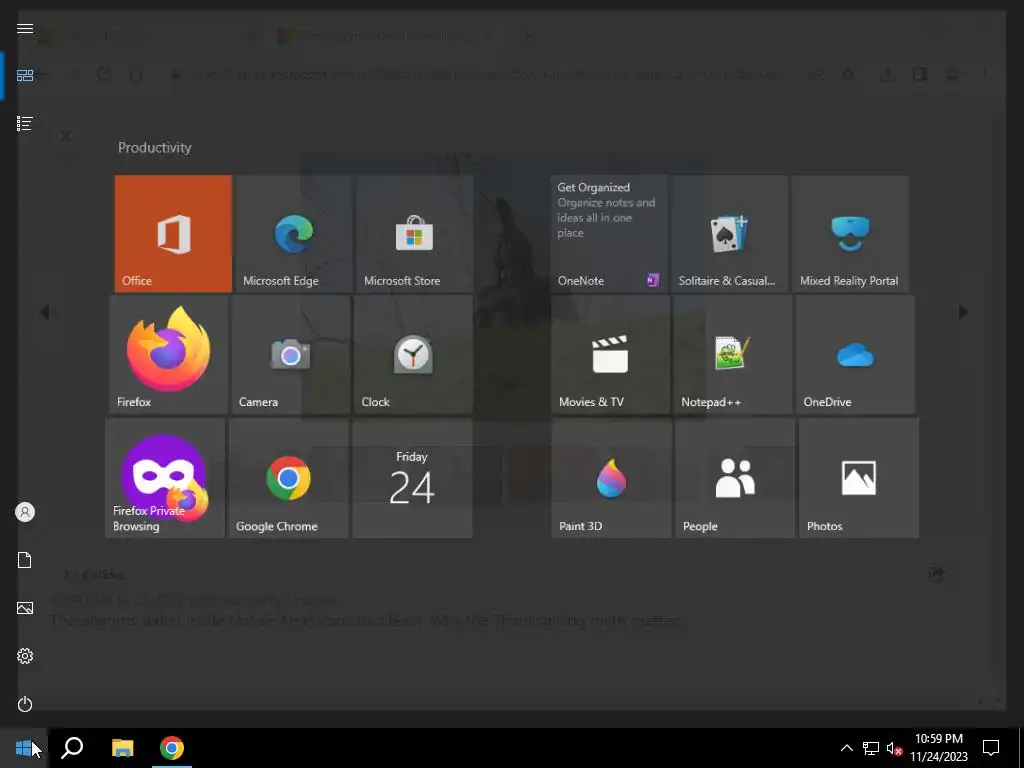Show hidden system tray icons
This screenshot has width=1024, height=768.
(x=846, y=748)
